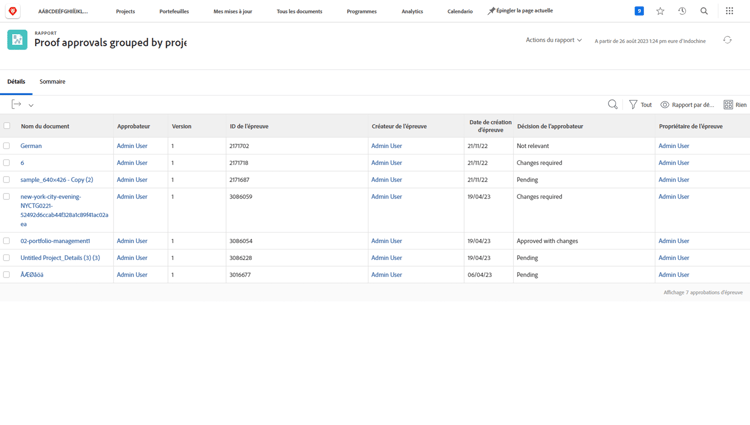
Task: Open proof creator Admin User in ÅÆØåöä row
Action: 386,275
